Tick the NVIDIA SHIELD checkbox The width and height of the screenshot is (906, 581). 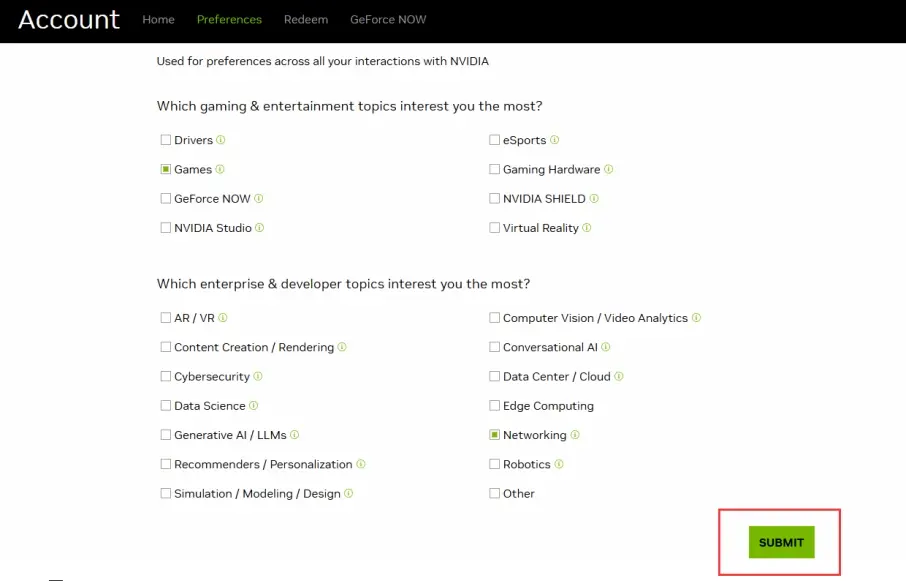coord(495,199)
